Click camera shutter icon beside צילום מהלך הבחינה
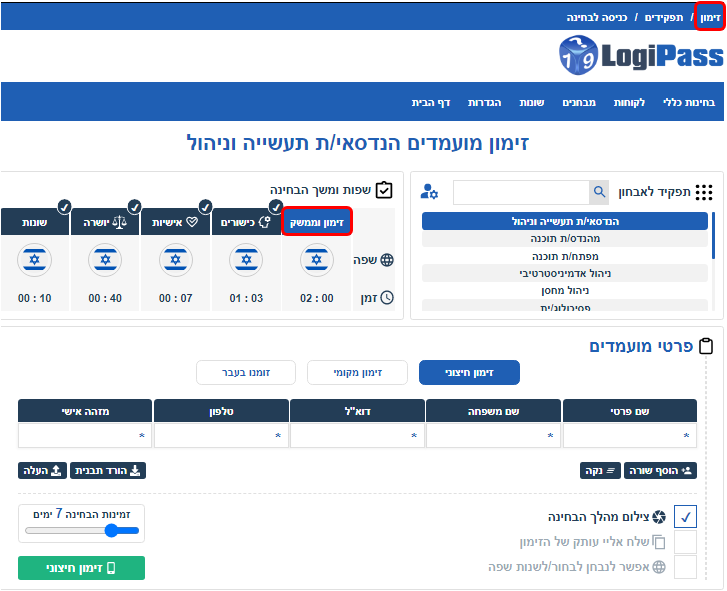Viewport: 727px width, 591px height. (x=659, y=517)
